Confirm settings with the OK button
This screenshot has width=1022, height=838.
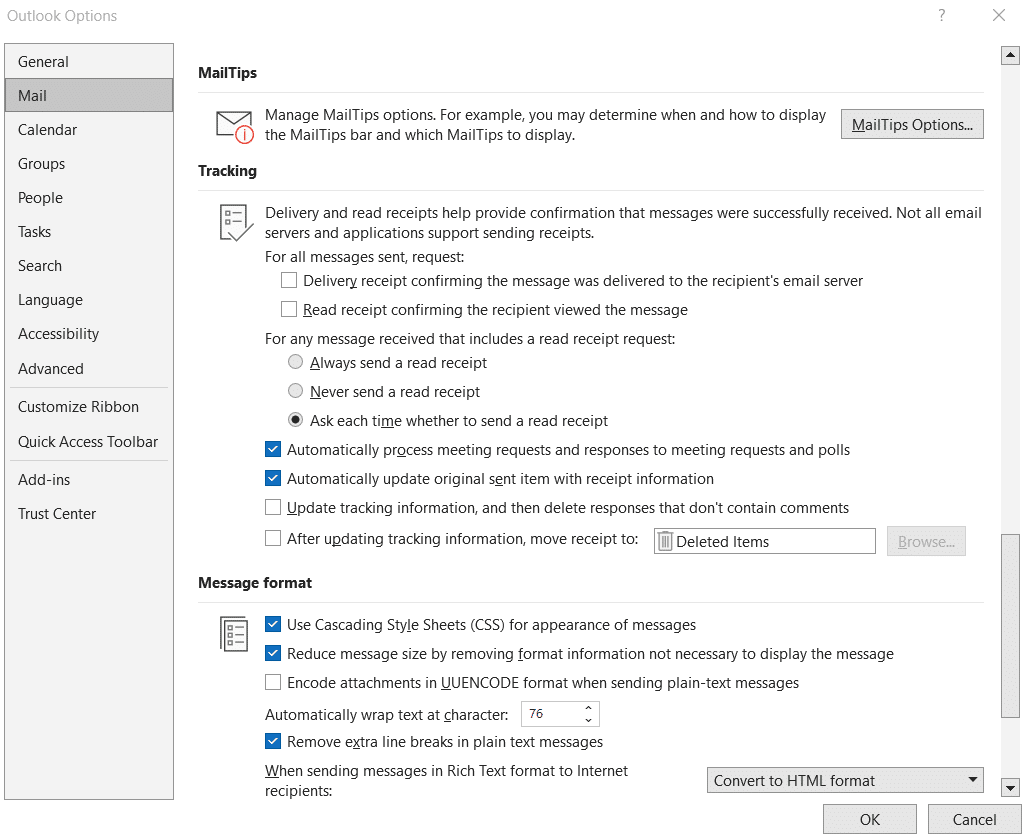[x=869, y=818]
